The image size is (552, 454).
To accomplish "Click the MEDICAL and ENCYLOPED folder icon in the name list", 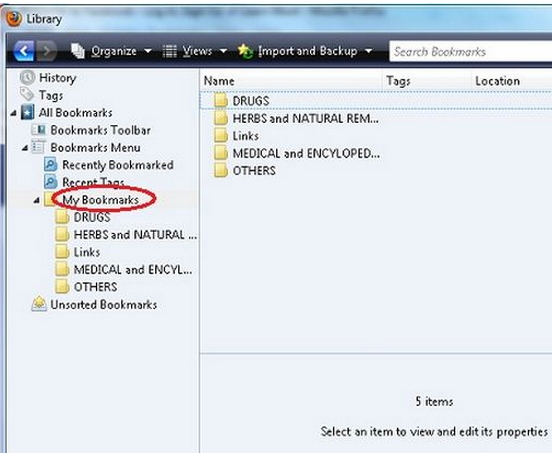I will [221, 153].
